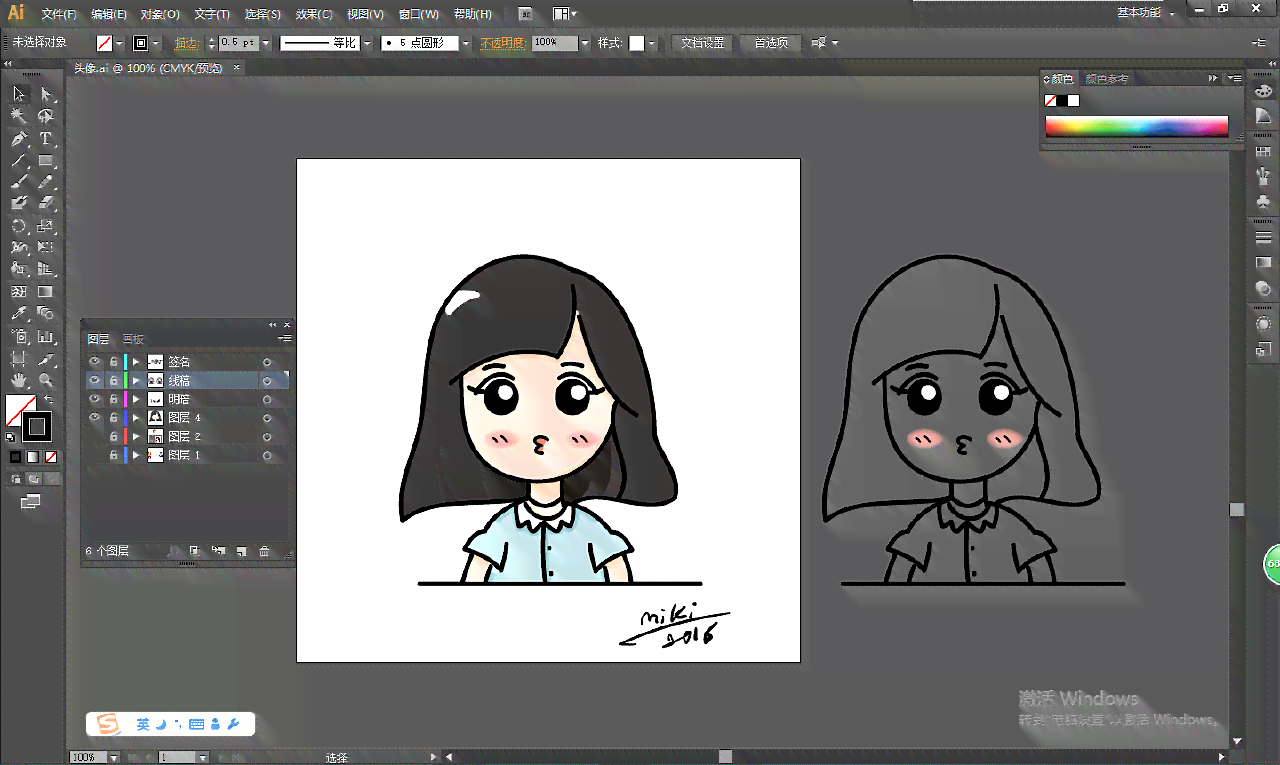The width and height of the screenshot is (1280, 765).
Task: Click the orange 描边 link
Action: coord(186,43)
